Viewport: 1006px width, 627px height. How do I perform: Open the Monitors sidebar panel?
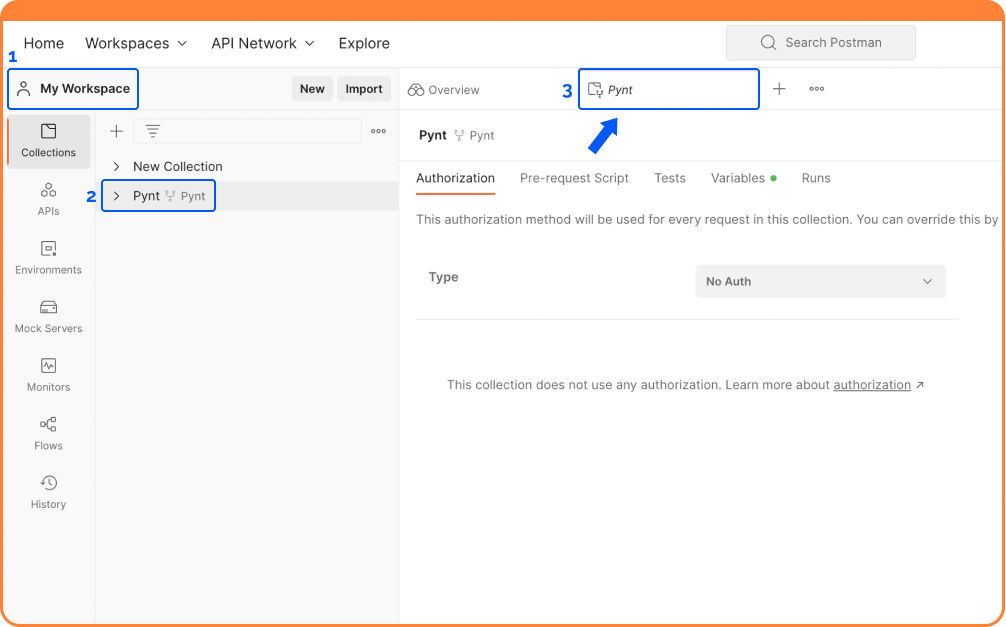[x=48, y=375]
